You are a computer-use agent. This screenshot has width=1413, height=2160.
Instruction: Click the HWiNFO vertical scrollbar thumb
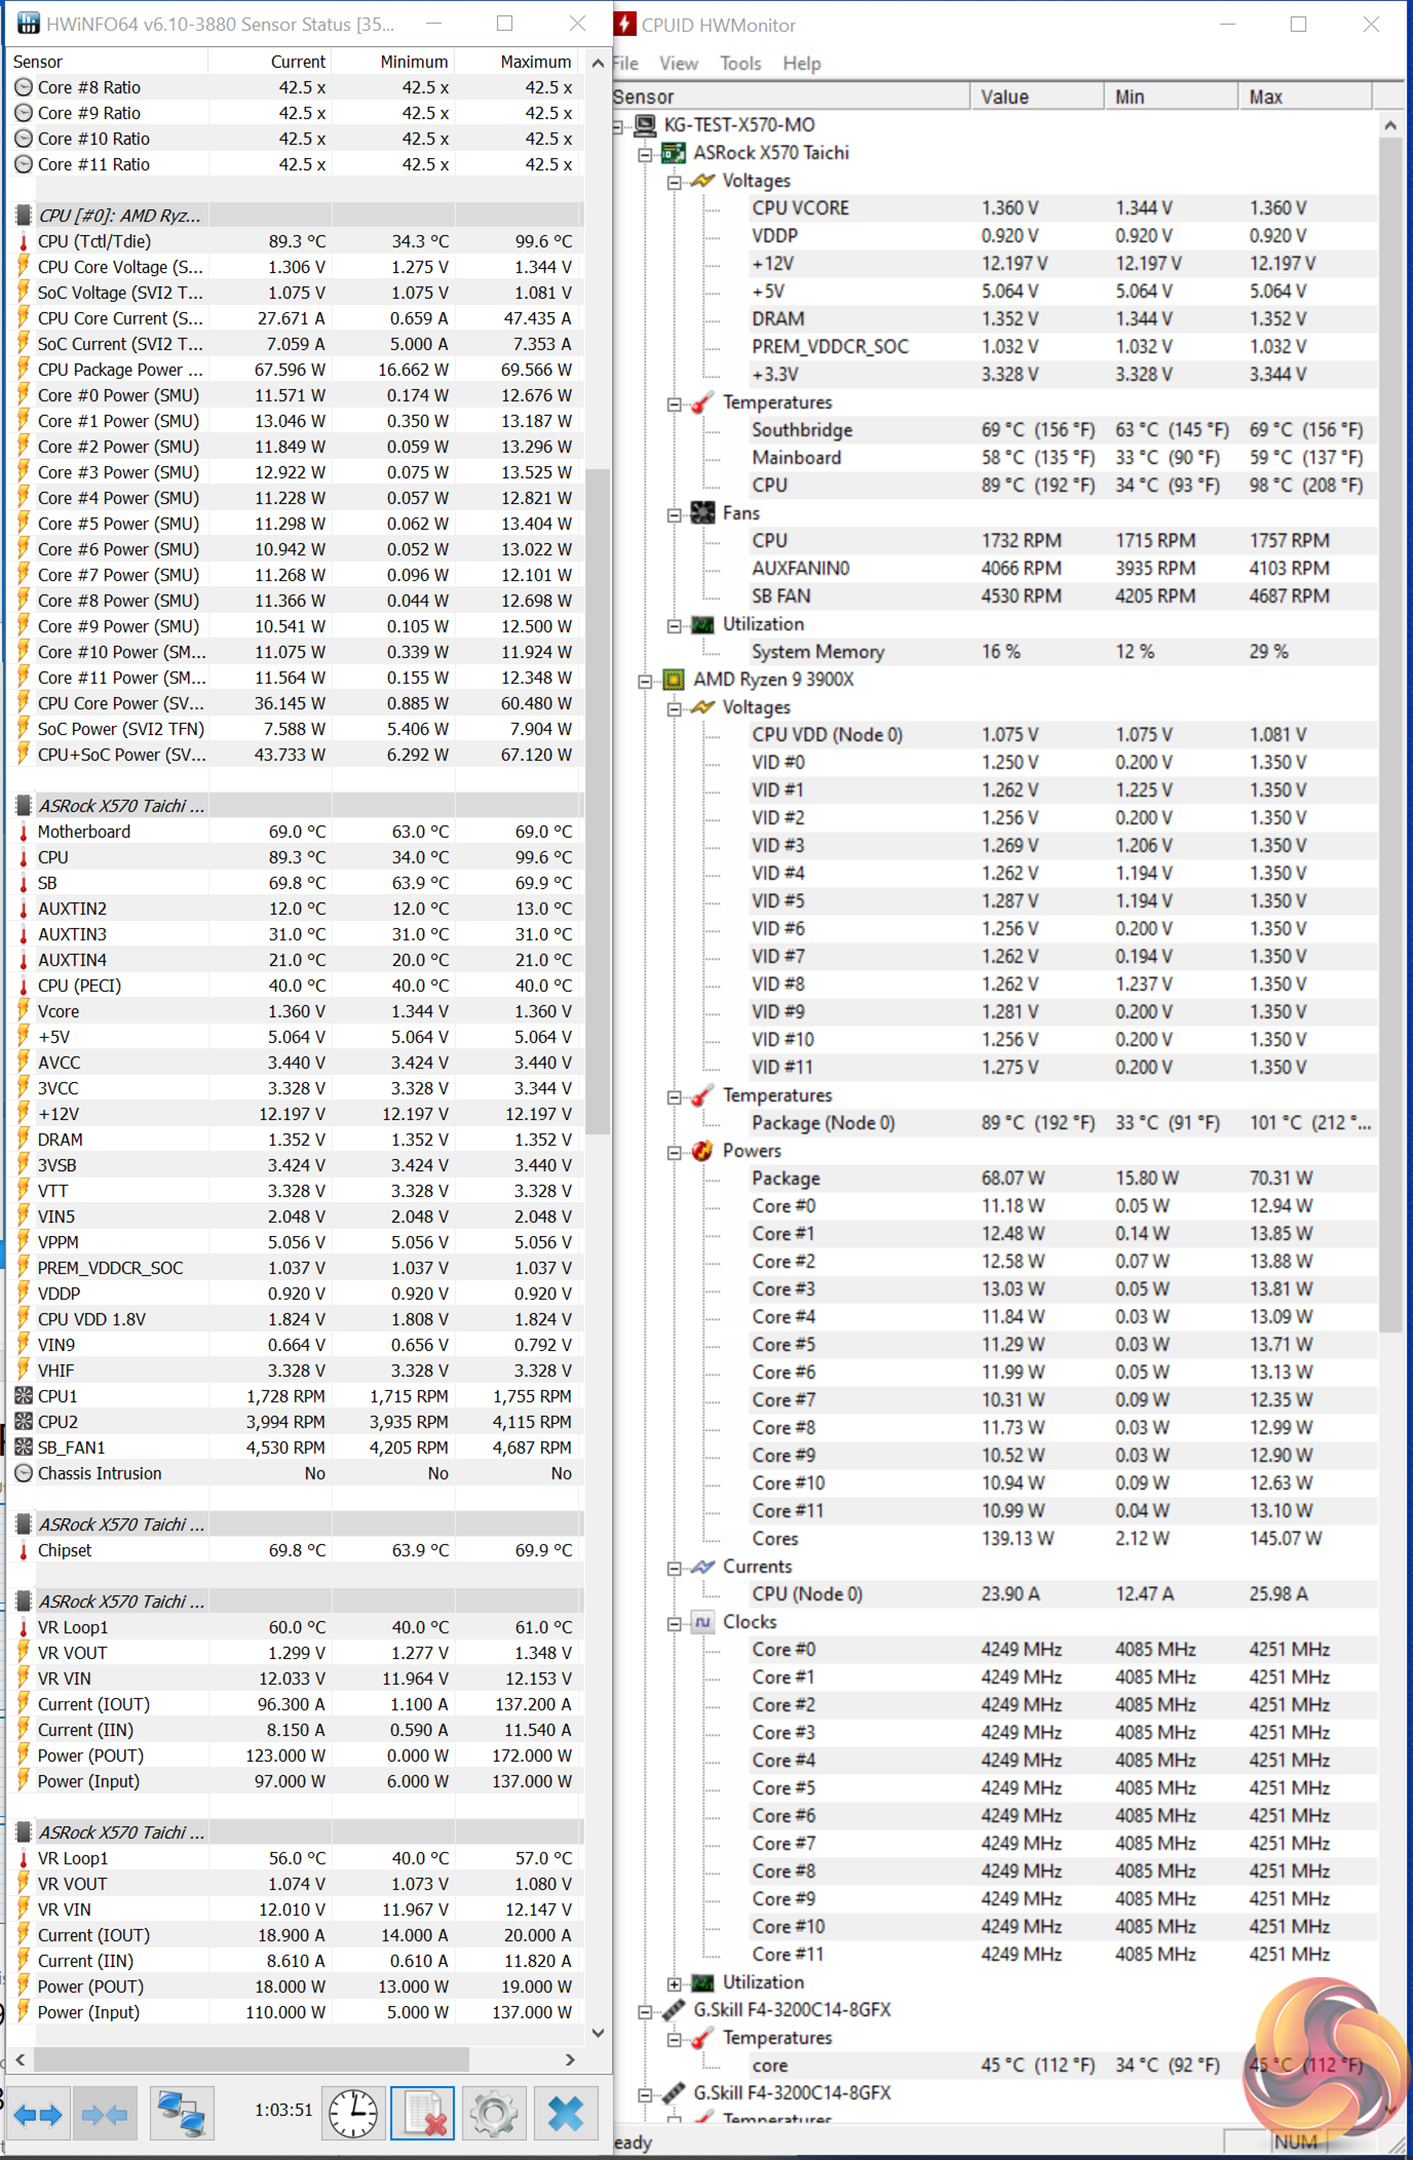coord(597,801)
